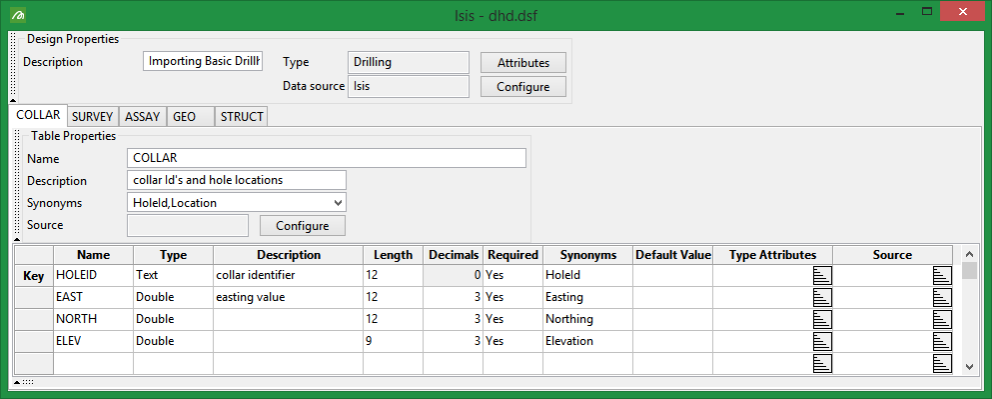Select the HOLEID name cell
The height and width of the screenshot is (399, 992).
(94, 276)
